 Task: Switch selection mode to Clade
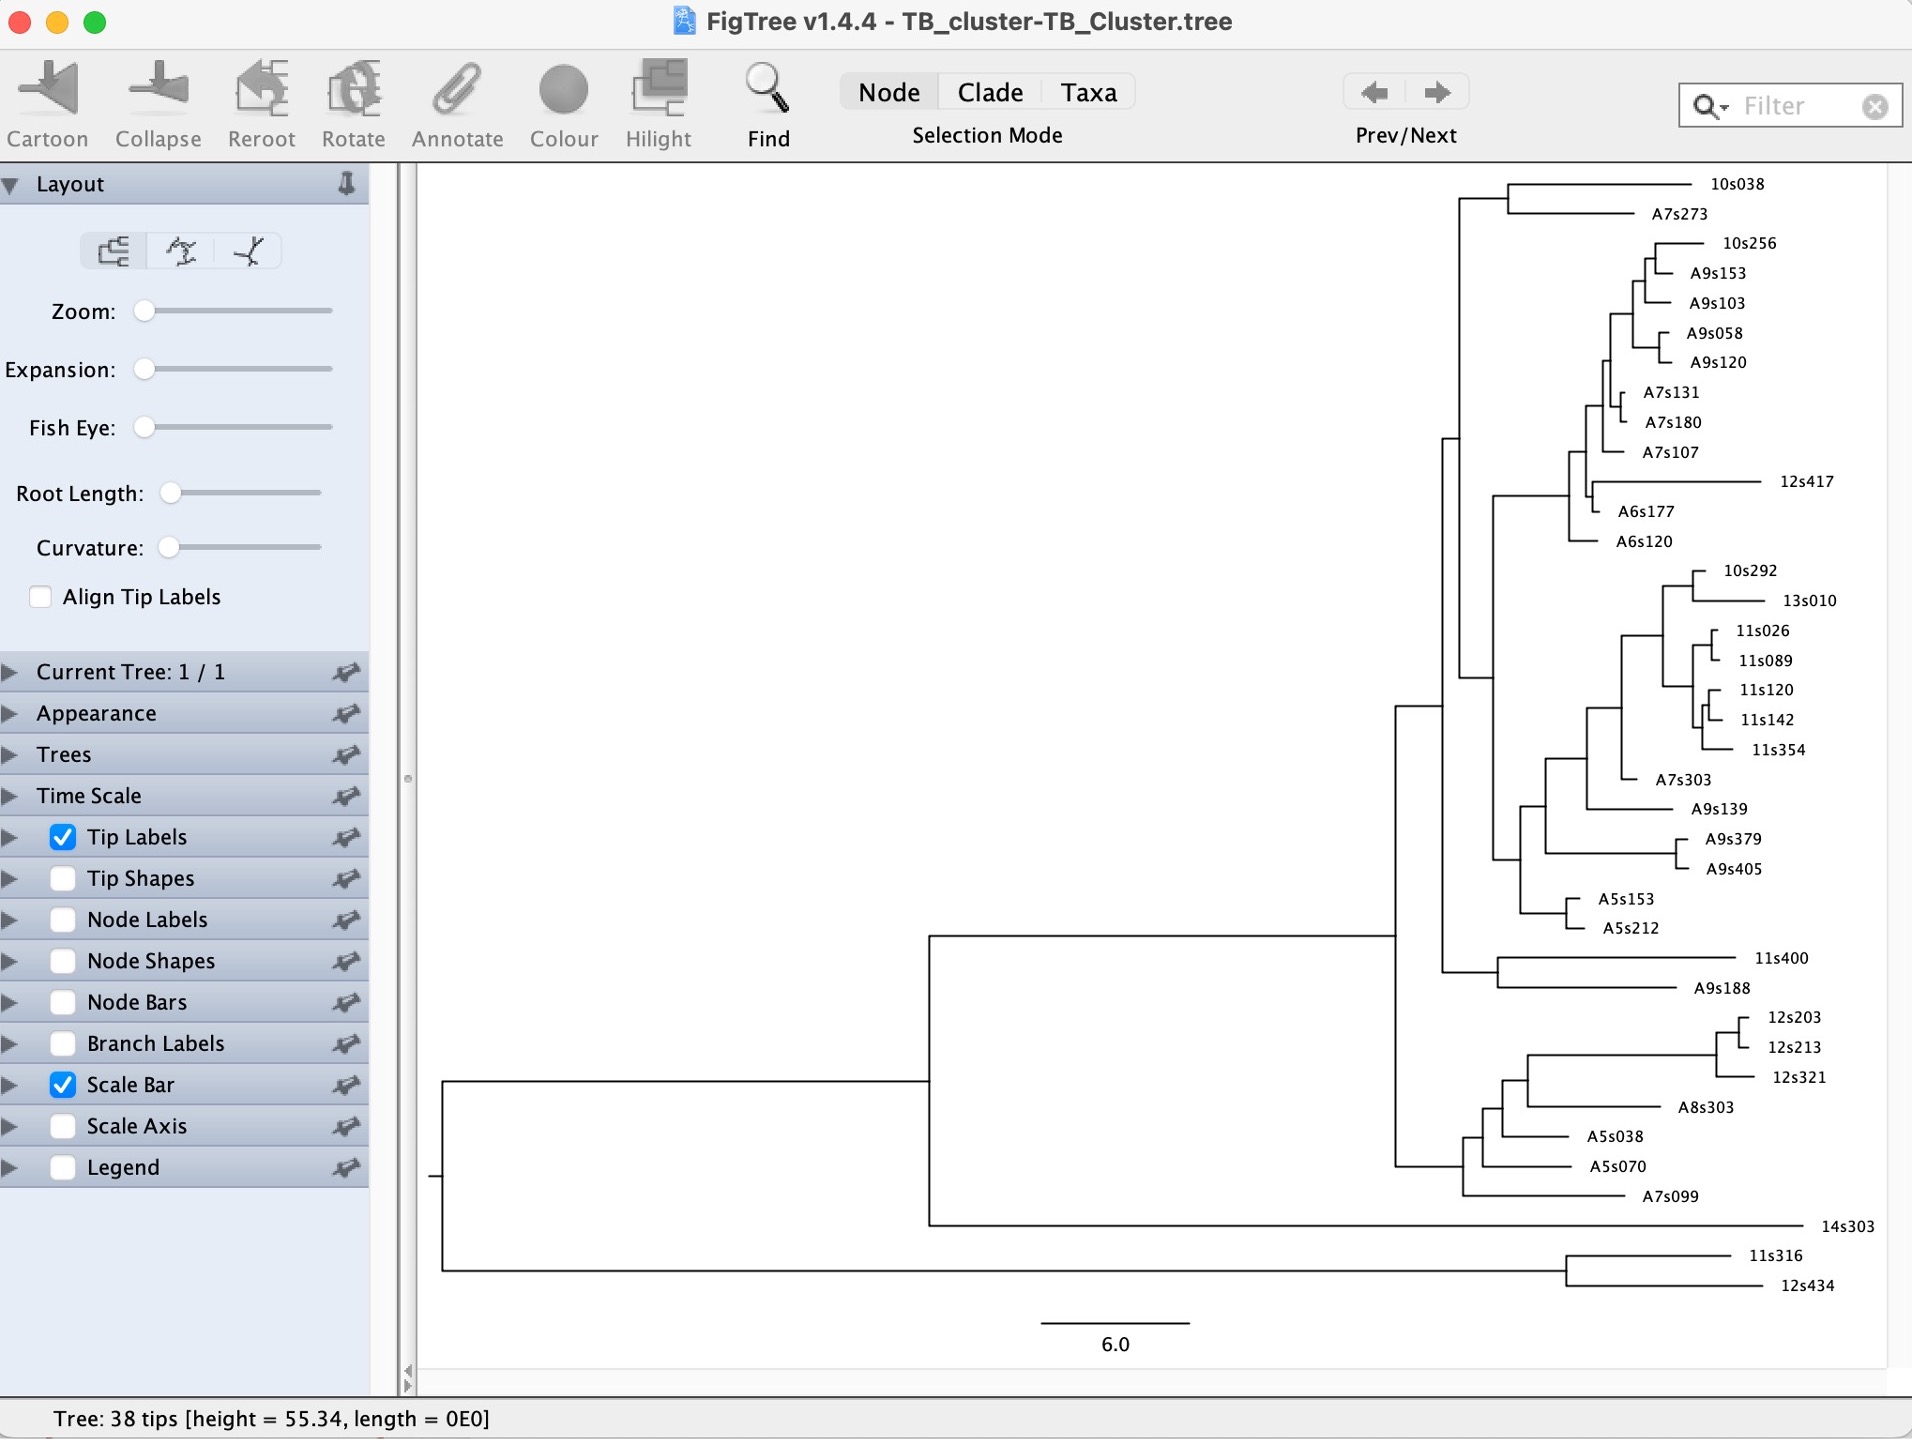(x=989, y=93)
